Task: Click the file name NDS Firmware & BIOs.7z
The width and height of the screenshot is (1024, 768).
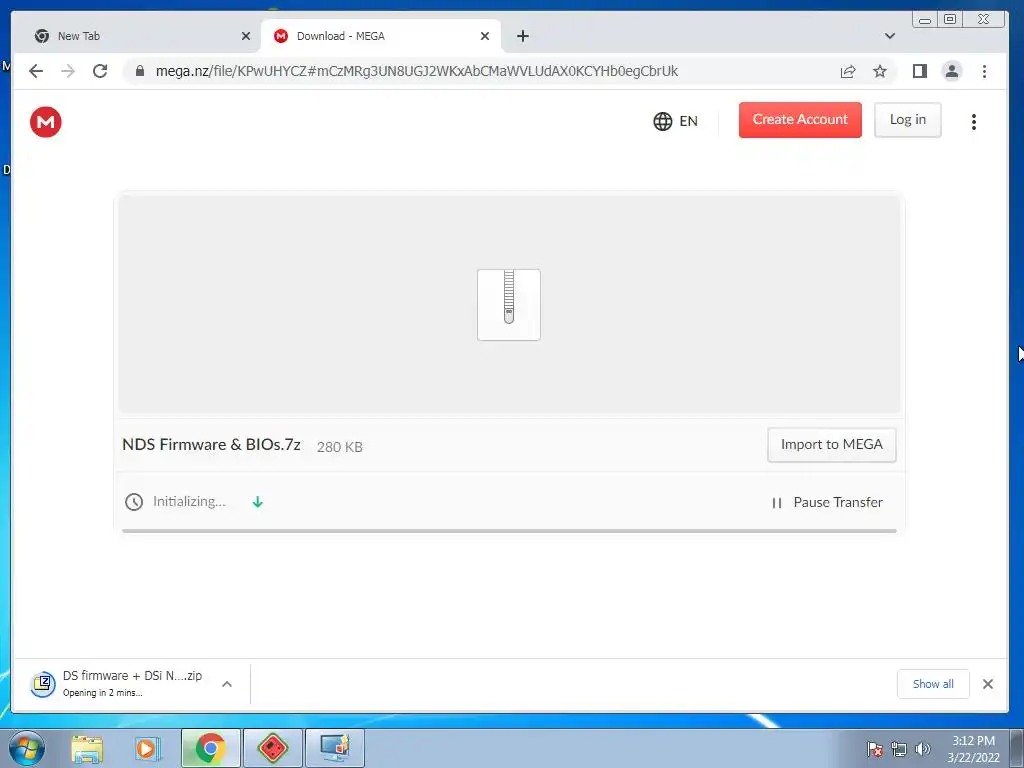Action: 211,445
